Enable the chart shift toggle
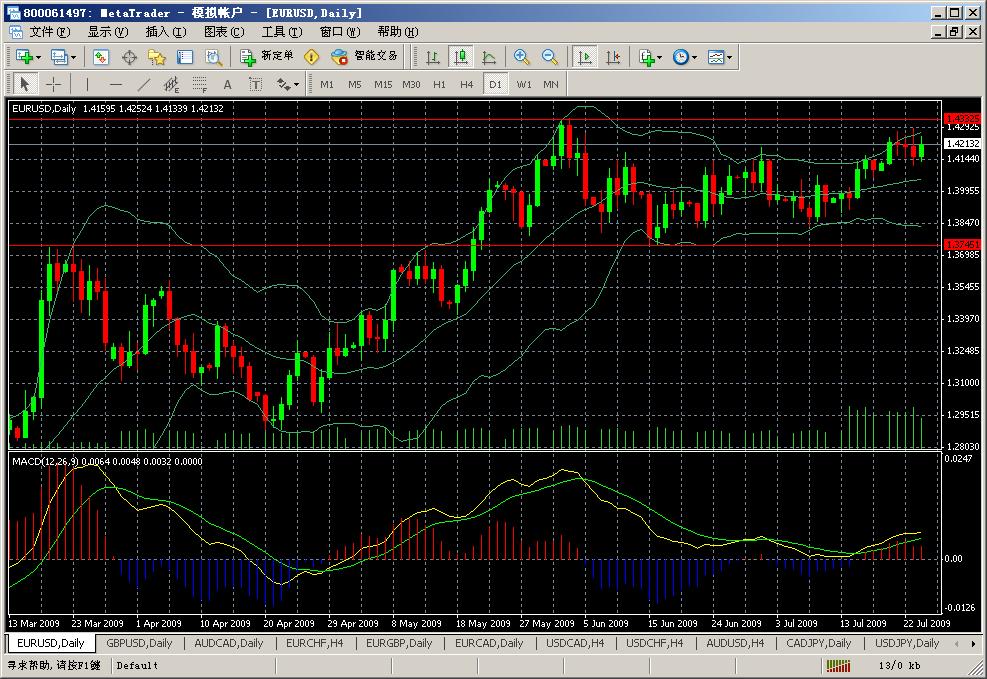Screen dimensions: 987x679 point(613,57)
